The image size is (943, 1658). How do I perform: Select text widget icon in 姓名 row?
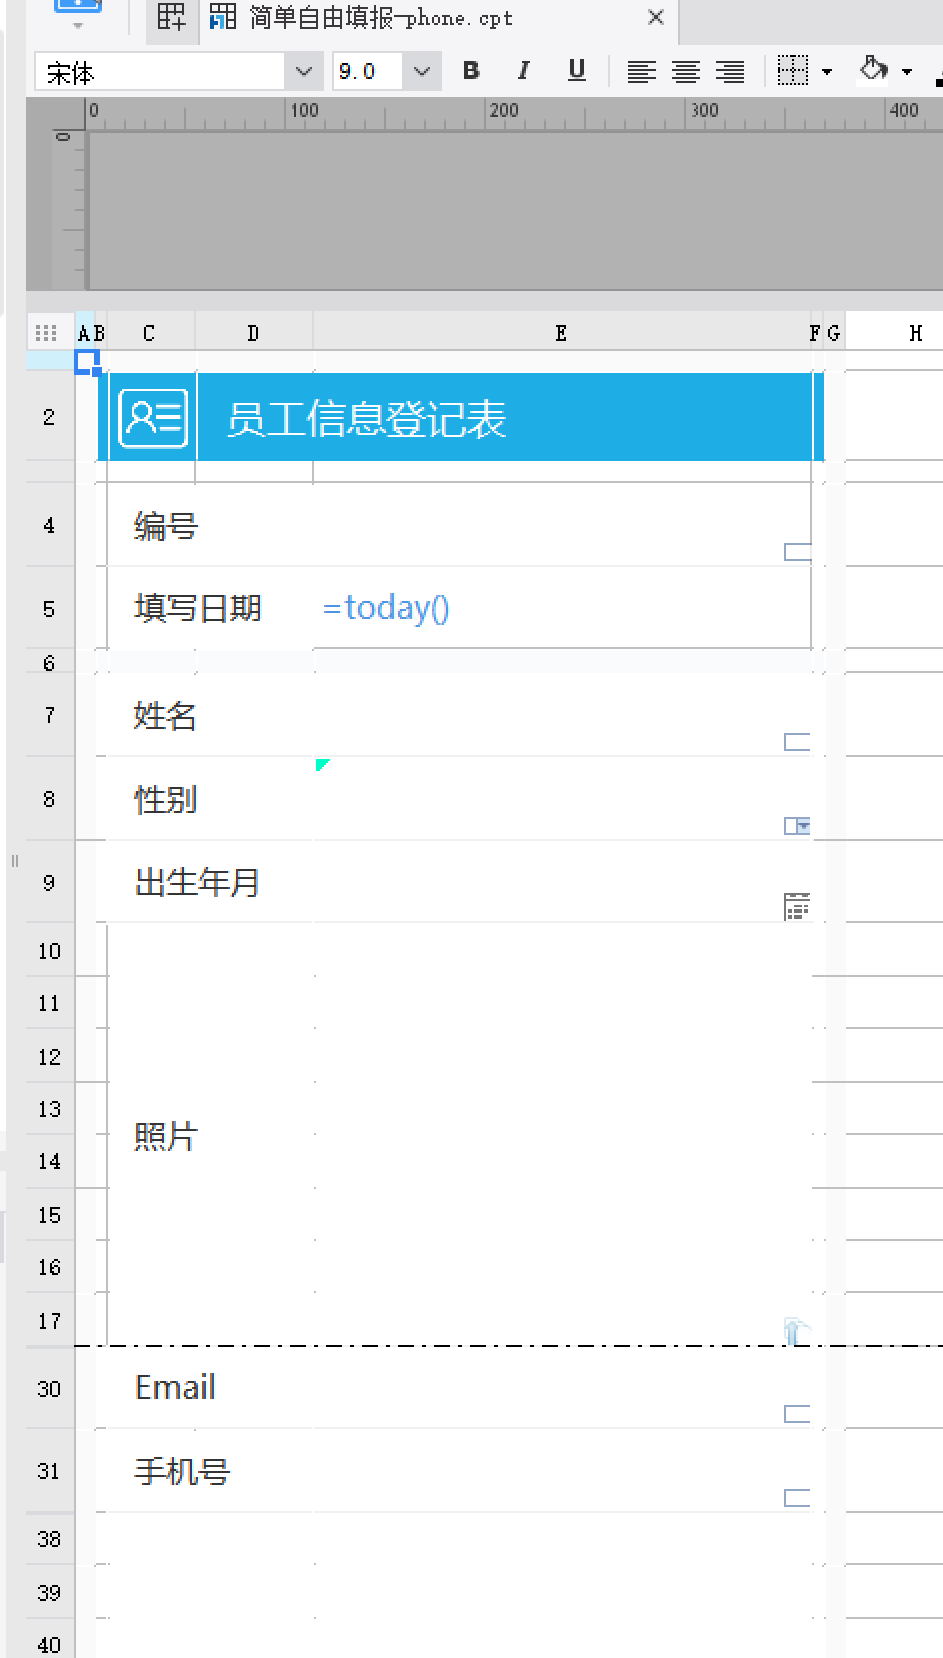(x=797, y=742)
